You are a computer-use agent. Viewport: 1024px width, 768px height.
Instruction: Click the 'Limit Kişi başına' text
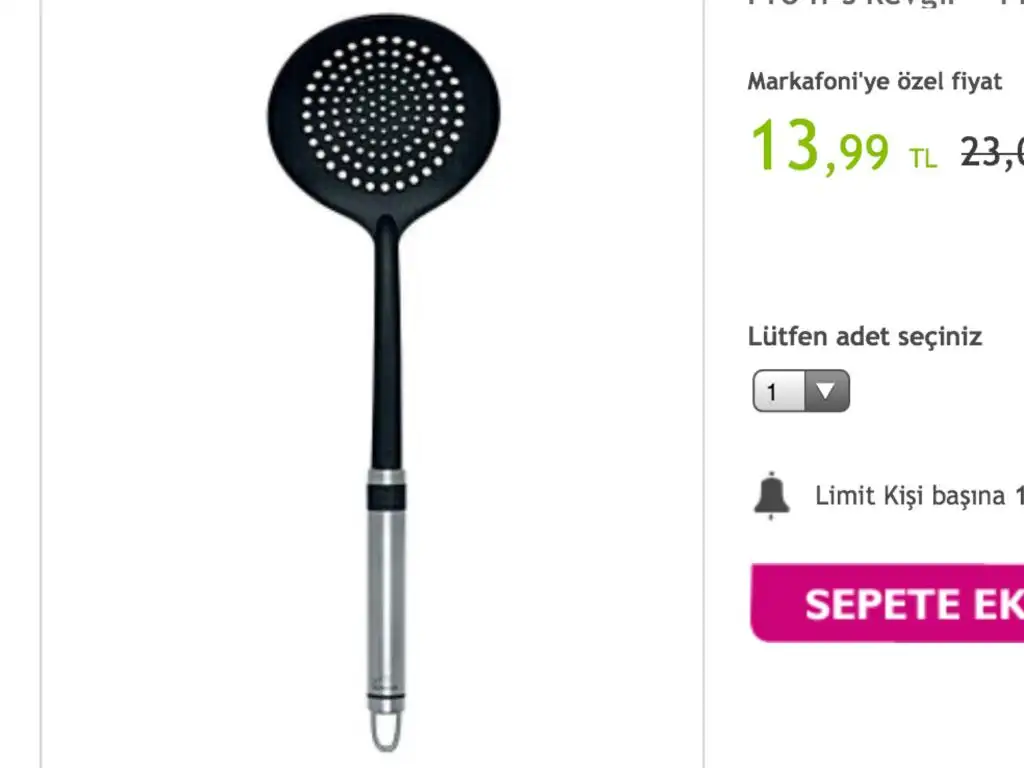pos(910,496)
